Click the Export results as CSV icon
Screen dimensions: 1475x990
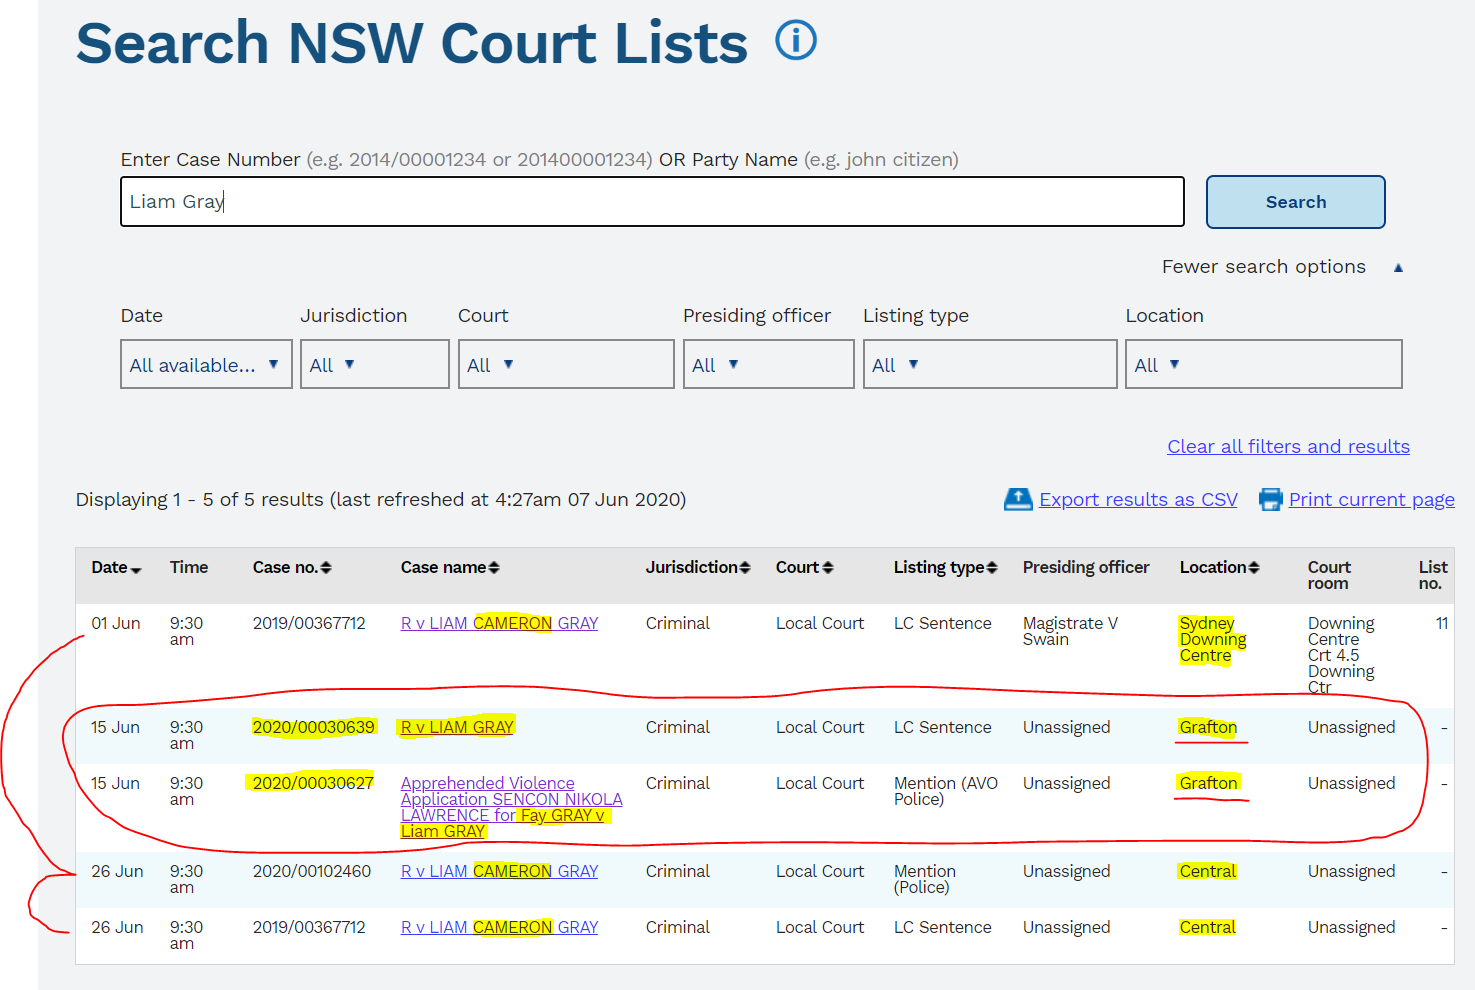coord(1018,499)
